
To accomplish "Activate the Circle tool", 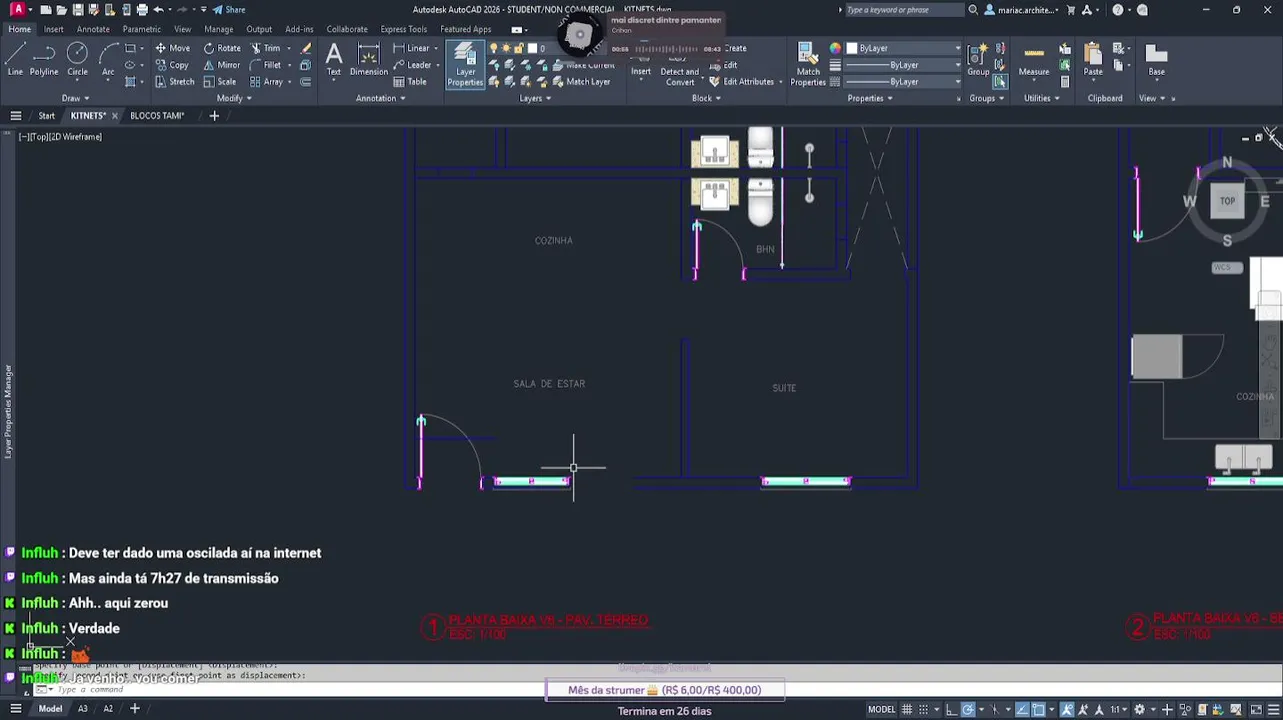I will tap(77, 60).
